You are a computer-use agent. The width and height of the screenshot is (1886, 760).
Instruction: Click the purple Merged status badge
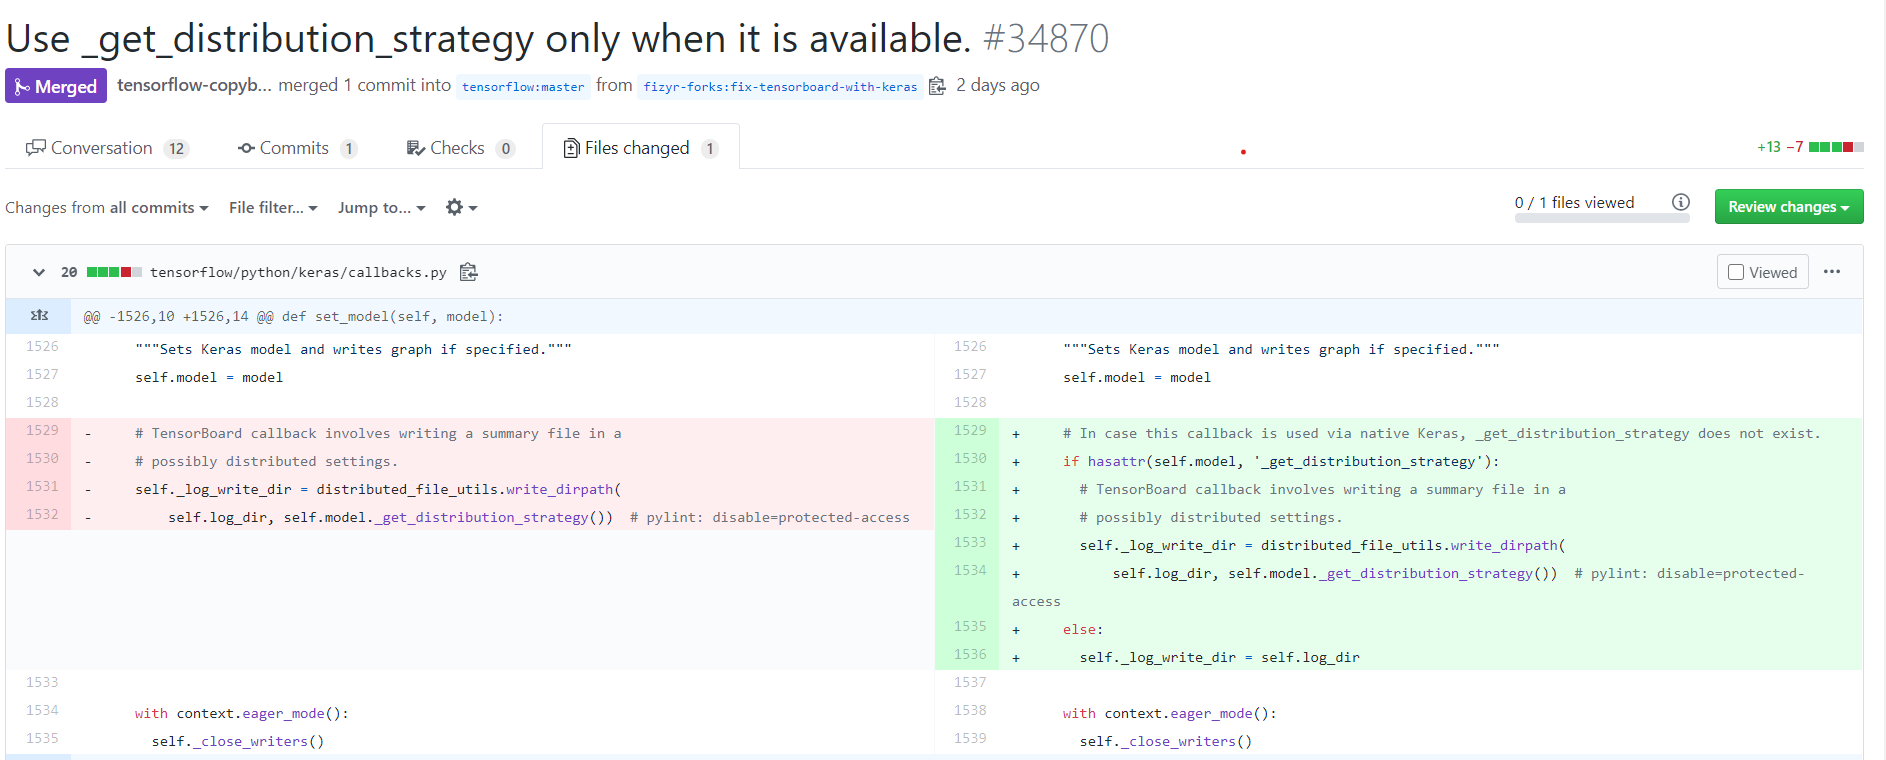click(x=56, y=86)
